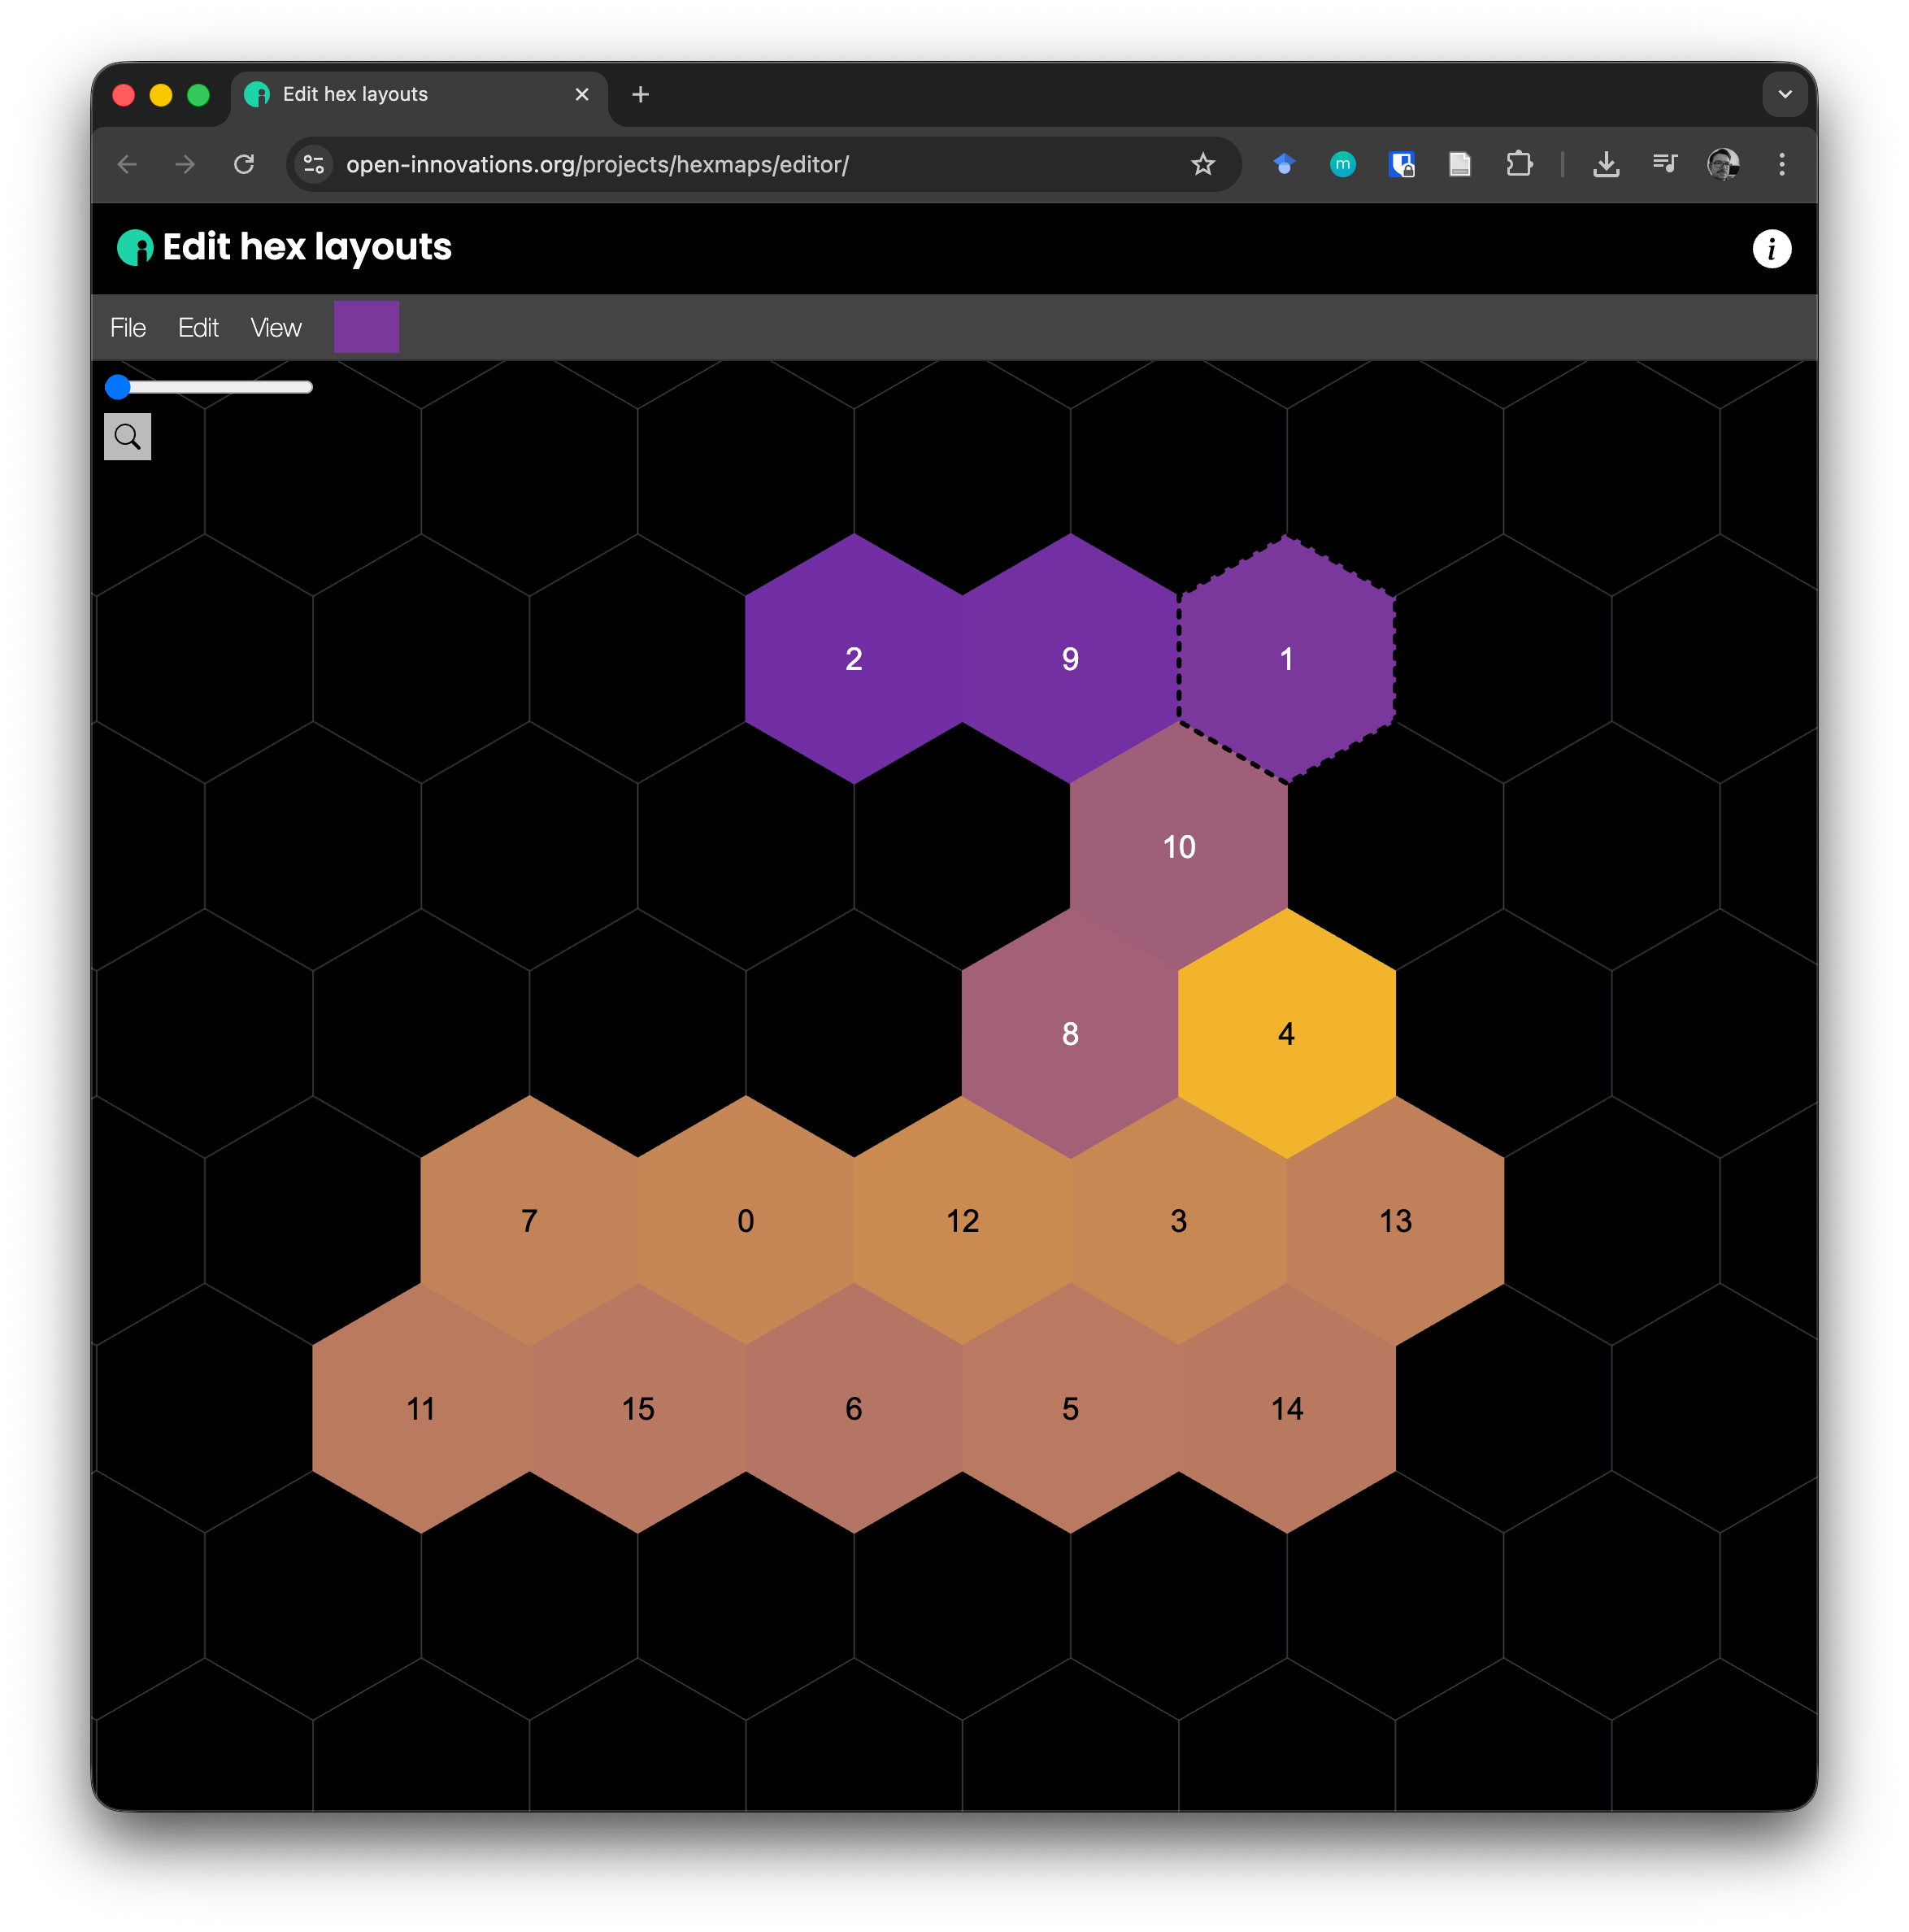Screen dimensions: 1909x1932
Task: Click the purple colour swatch in menubar
Action: tap(366, 327)
